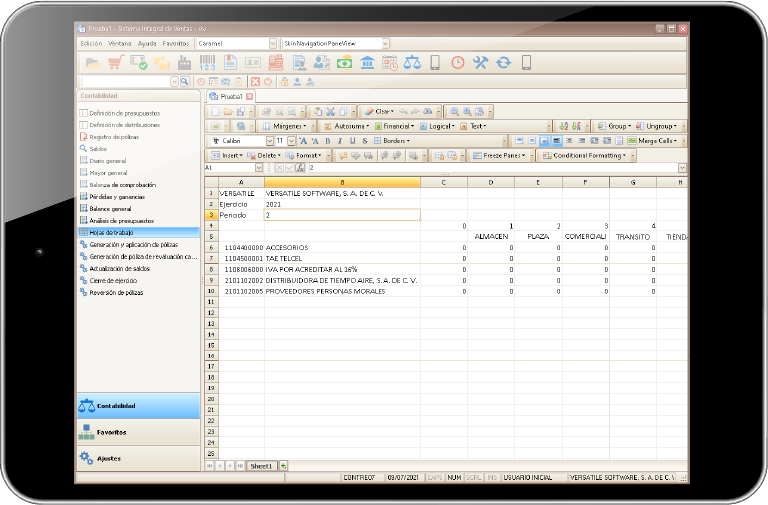Open the Edición menu
768x505 pixels.
pos(92,44)
